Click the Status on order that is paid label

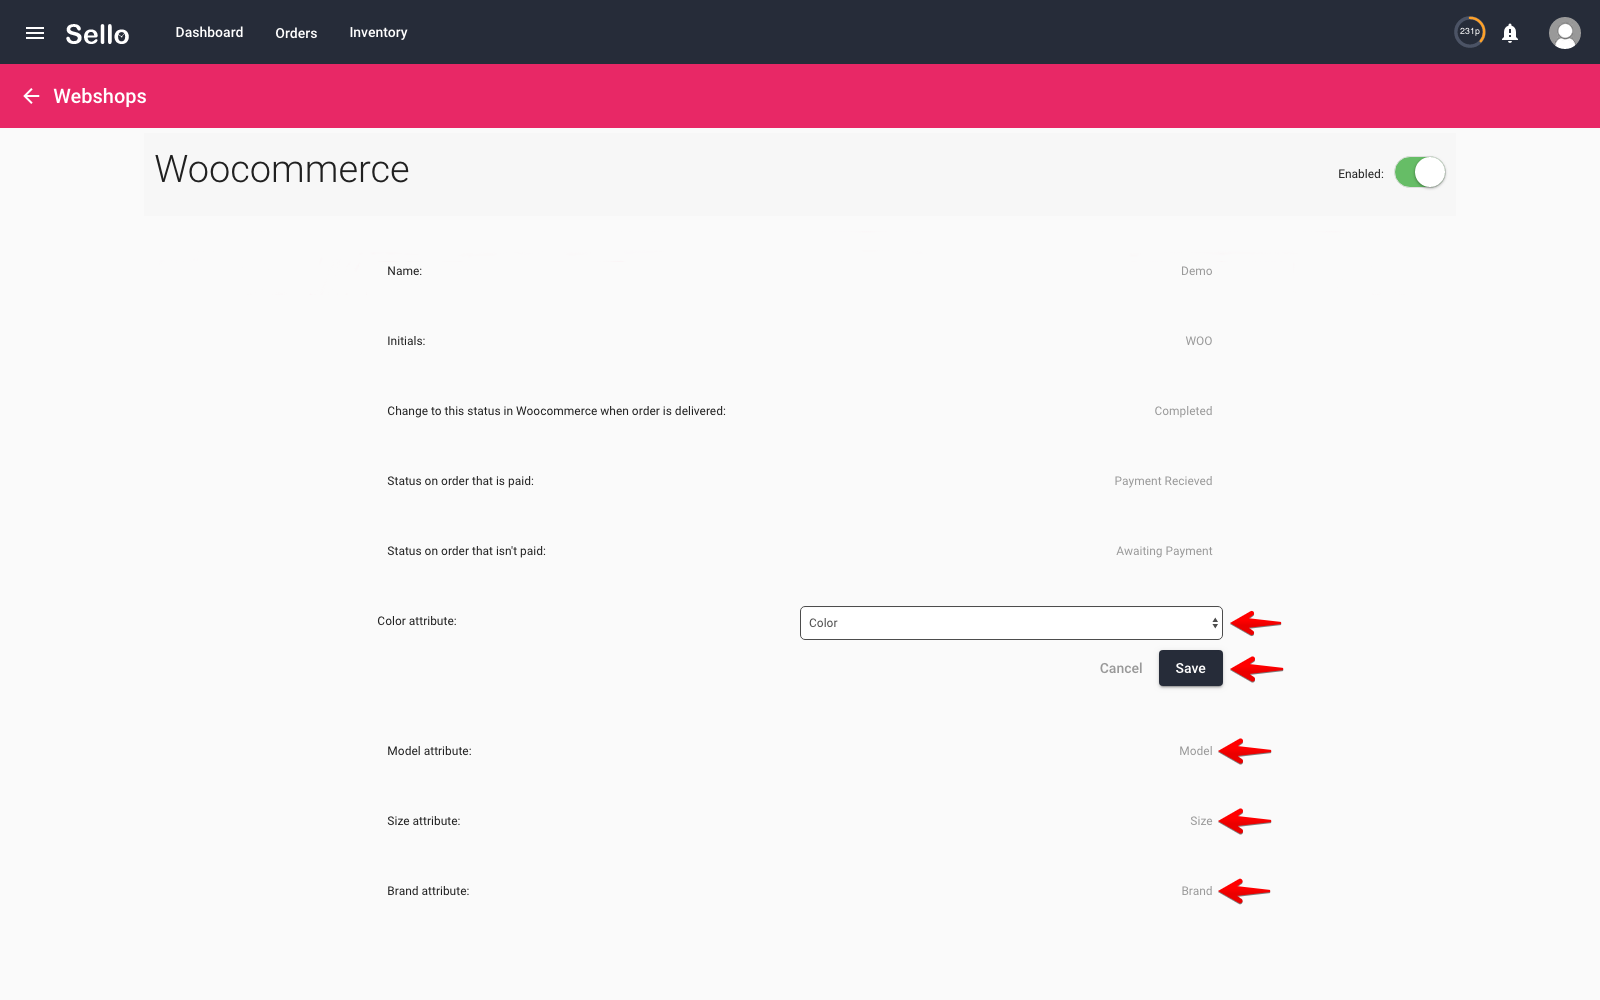point(461,481)
